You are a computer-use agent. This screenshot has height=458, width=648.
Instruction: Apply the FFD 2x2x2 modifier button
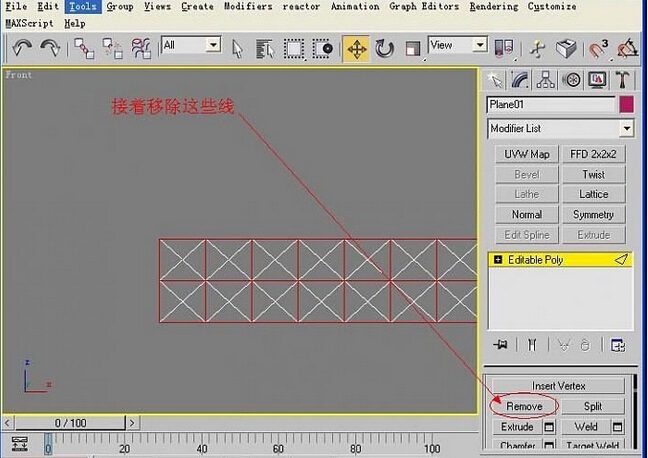tap(593, 154)
